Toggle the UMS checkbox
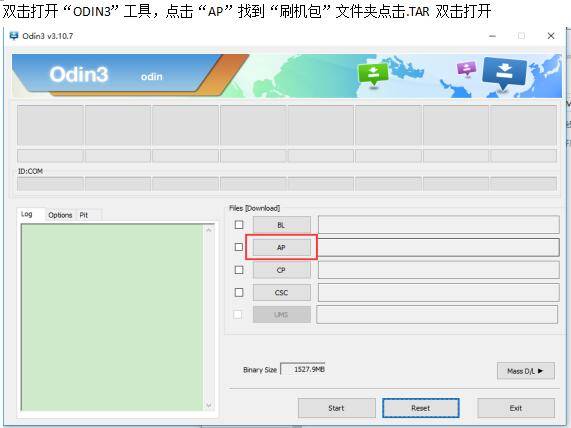Screen dimensions: 571x428 point(238,314)
